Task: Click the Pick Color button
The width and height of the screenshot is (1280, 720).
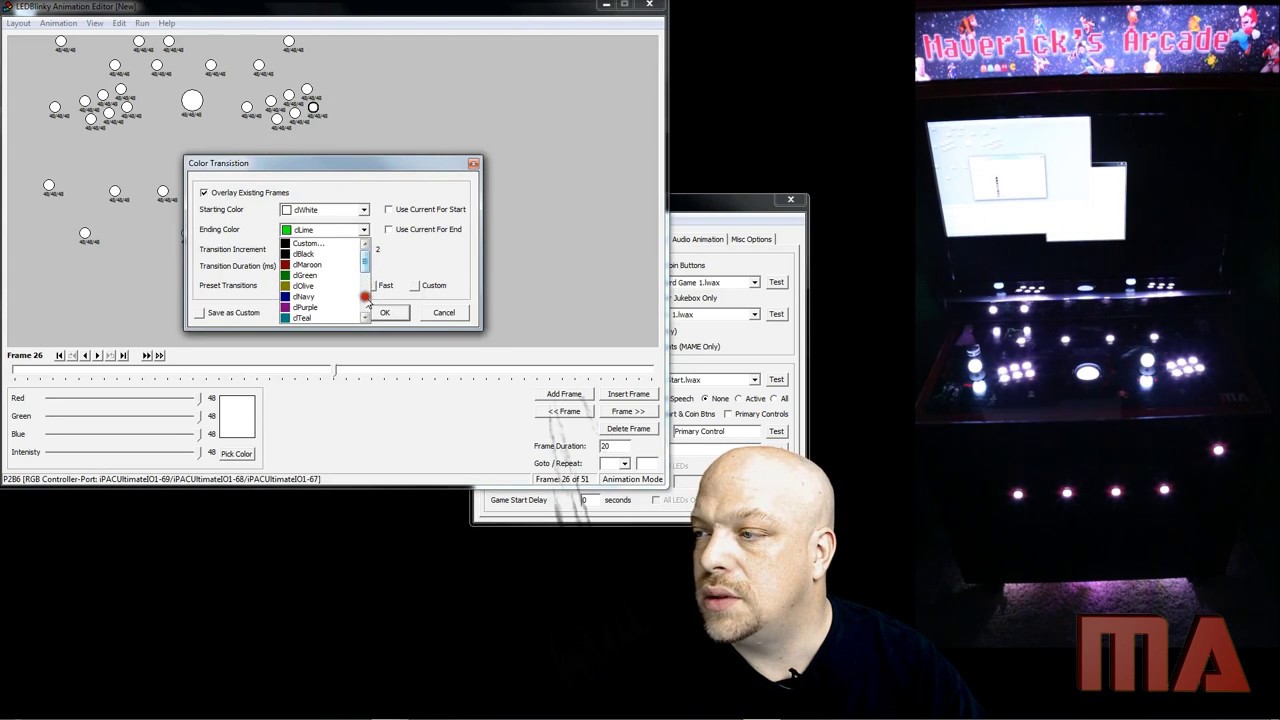Action: [x=237, y=454]
